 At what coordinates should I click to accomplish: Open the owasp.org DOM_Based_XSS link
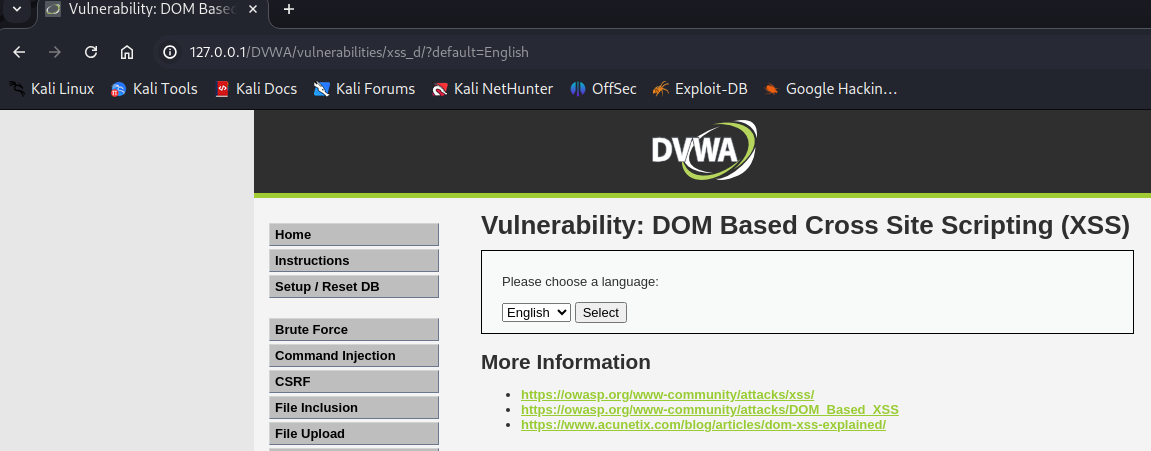pos(710,410)
